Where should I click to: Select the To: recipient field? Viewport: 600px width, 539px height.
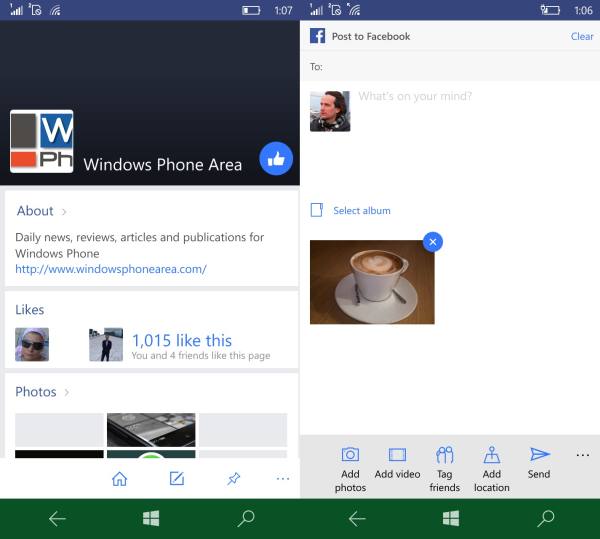point(450,67)
